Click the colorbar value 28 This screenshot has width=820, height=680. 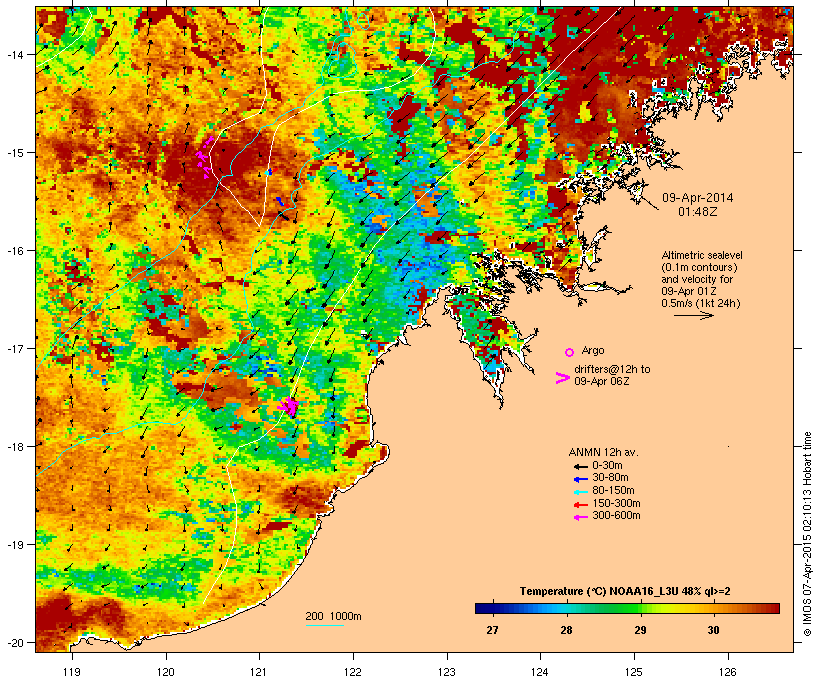[566, 630]
